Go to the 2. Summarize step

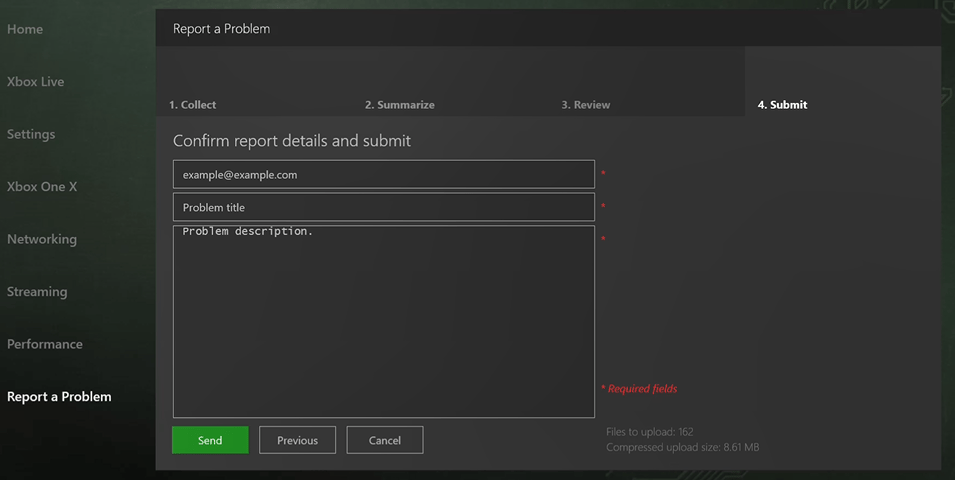click(x=400, y=105)
